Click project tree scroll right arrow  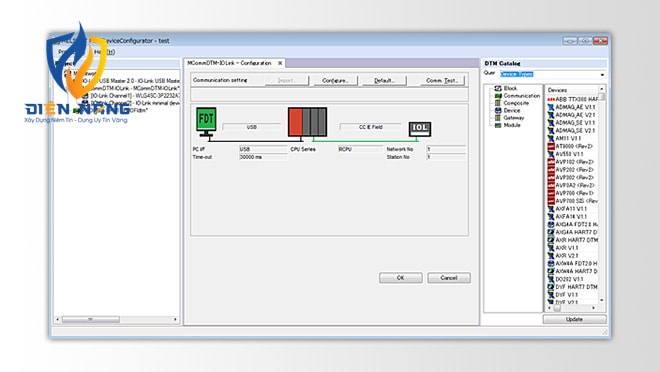pos(176,320)
